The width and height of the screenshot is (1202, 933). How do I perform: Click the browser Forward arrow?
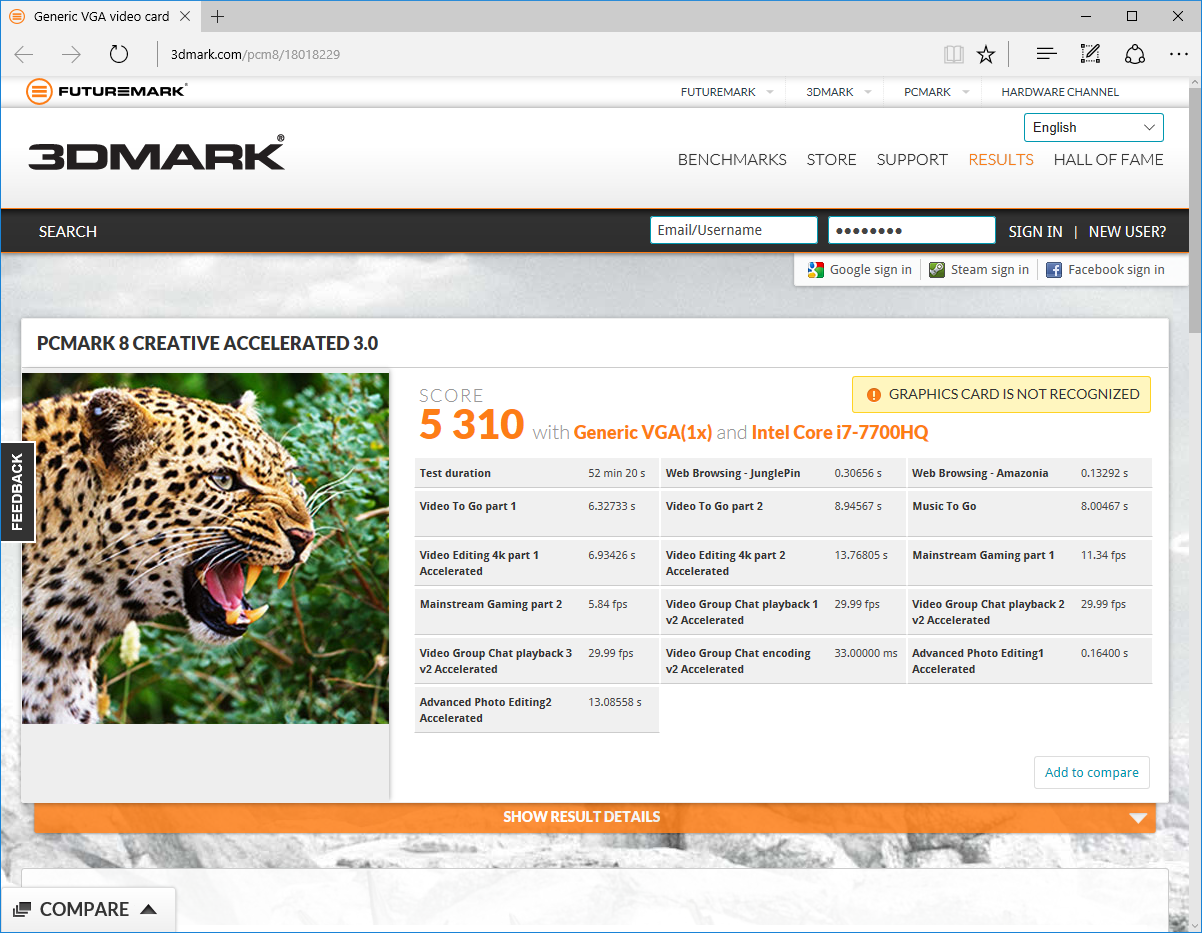(x=71, y=54)
